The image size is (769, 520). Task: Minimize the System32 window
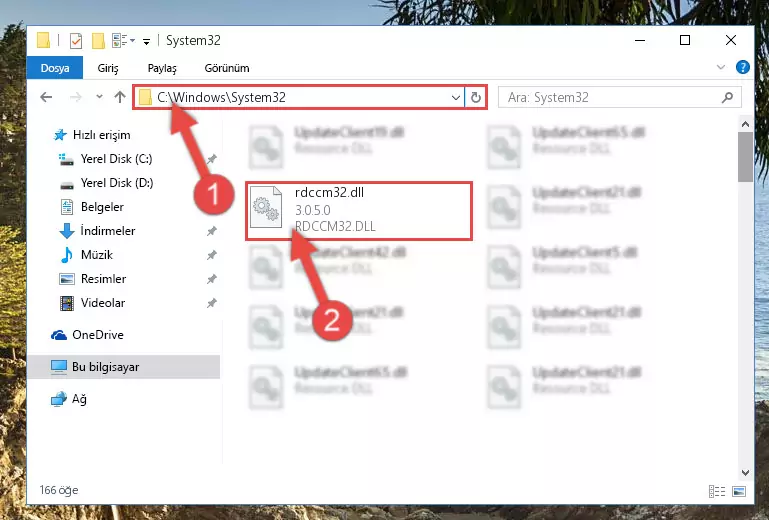pos(640,40)
